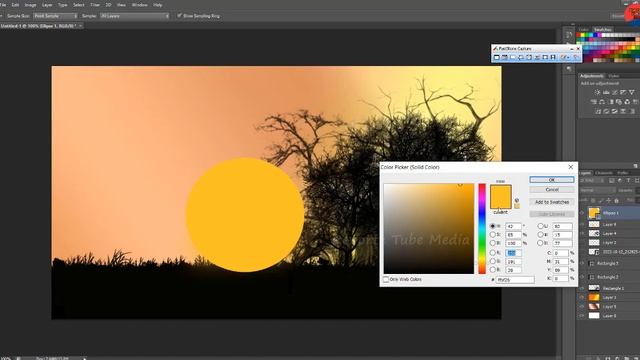Click the hex color input field
The height and width of the screenshot is (360, 640).
pyautogui.click(x=515, y=280)
